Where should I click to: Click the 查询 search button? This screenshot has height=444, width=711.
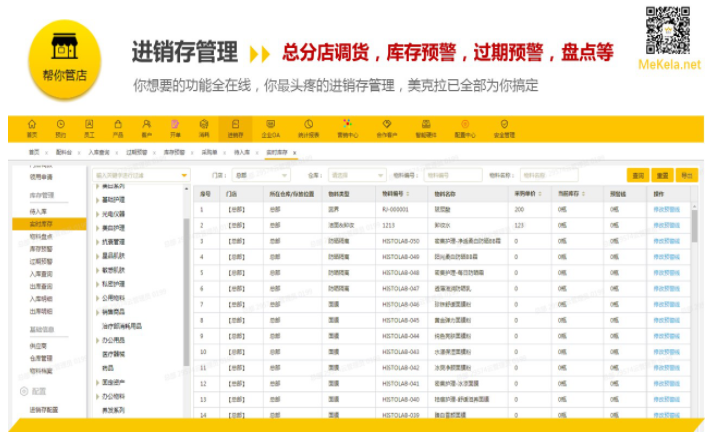(x=638, y=176)
